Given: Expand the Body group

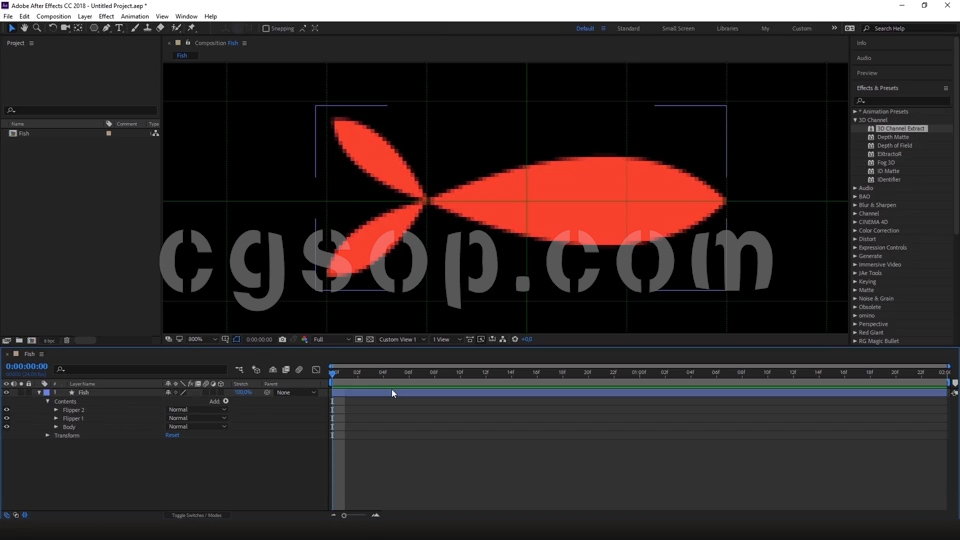Looking at the screenshot, I should point(56,427).
